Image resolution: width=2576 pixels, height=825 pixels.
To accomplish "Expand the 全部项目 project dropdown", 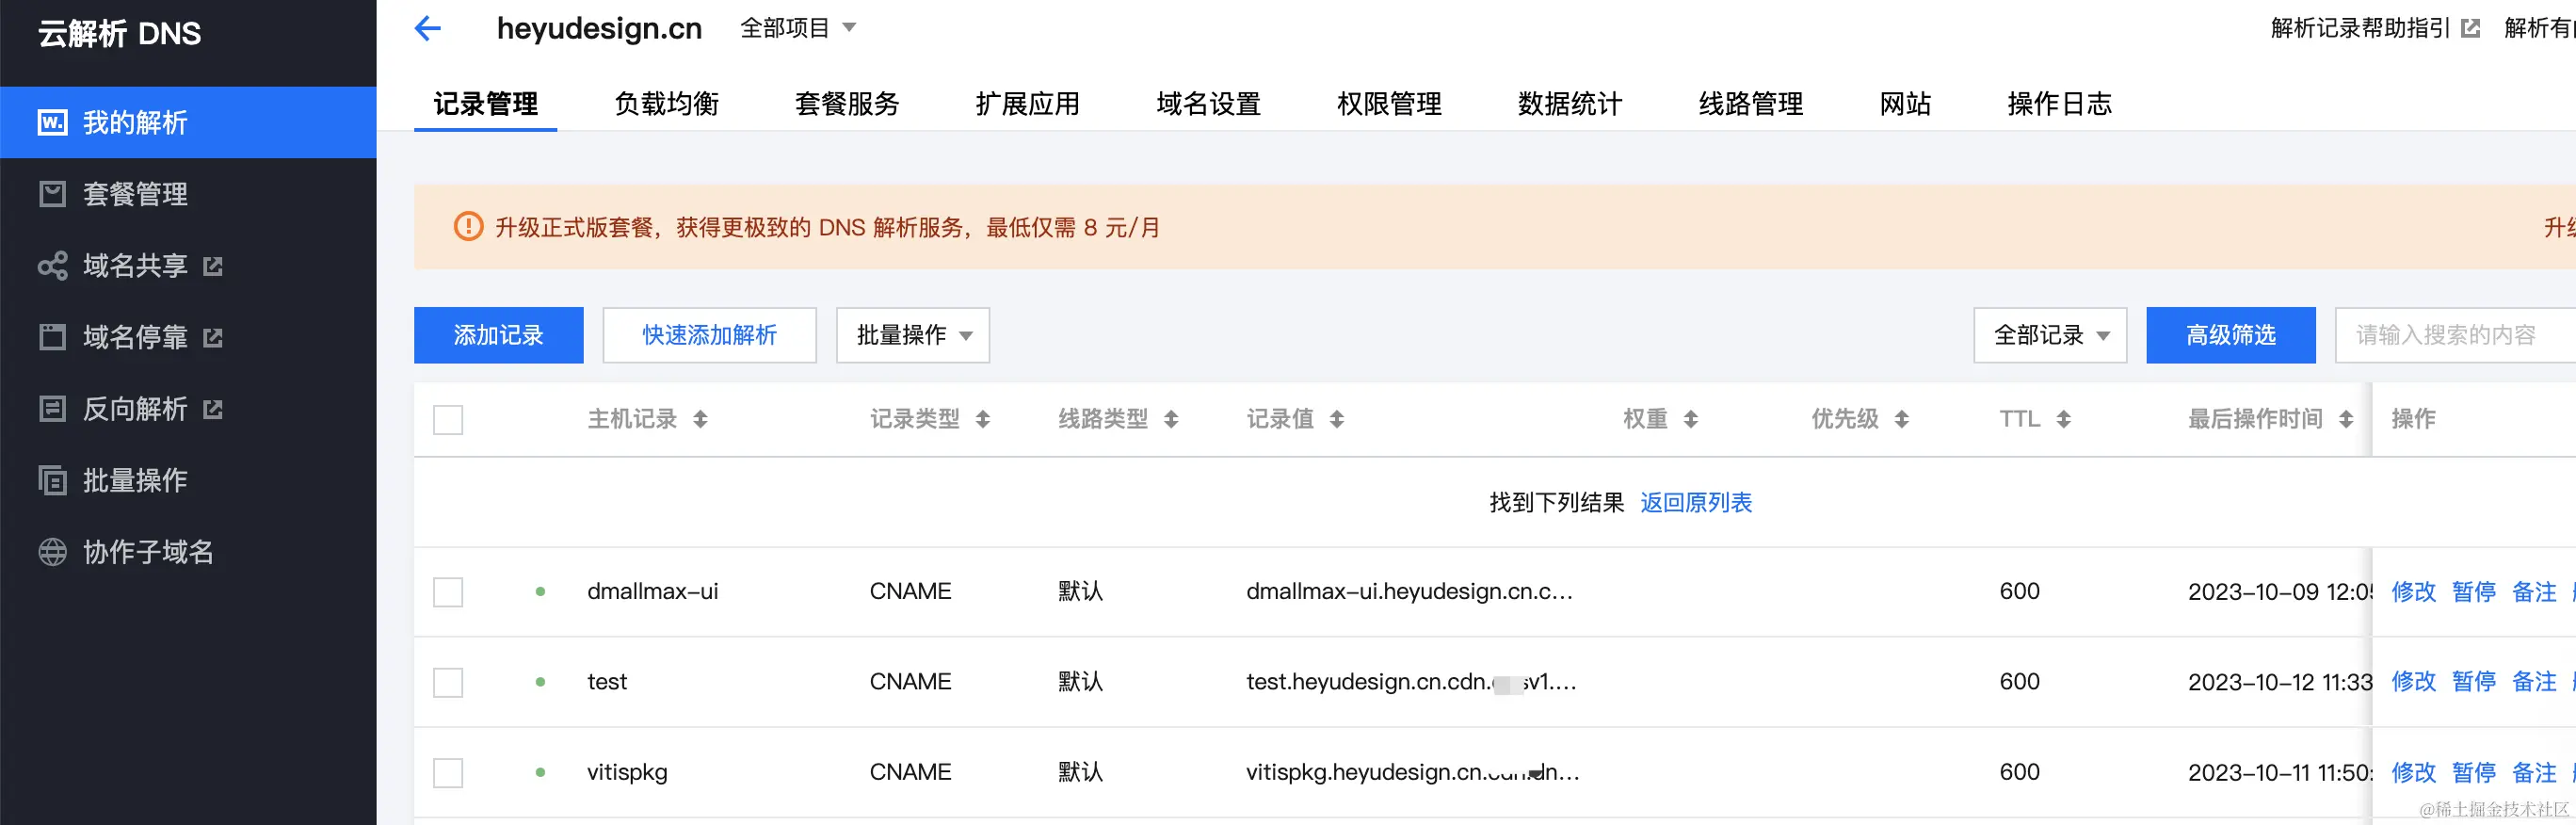I will [798, 28].
